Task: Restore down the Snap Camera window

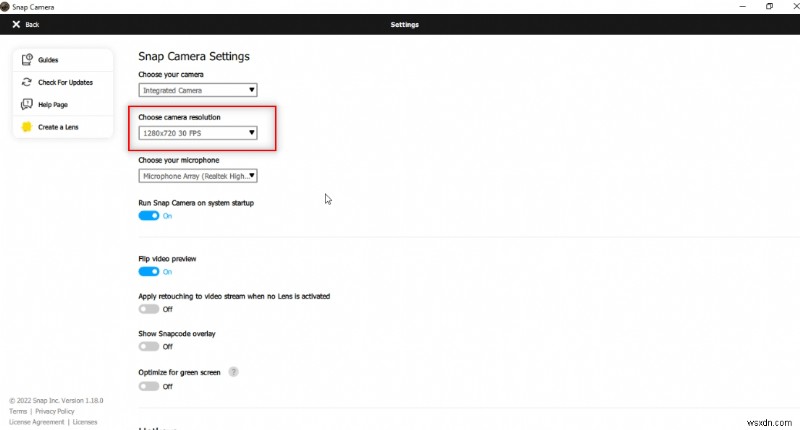Action: tap(769, 7)
